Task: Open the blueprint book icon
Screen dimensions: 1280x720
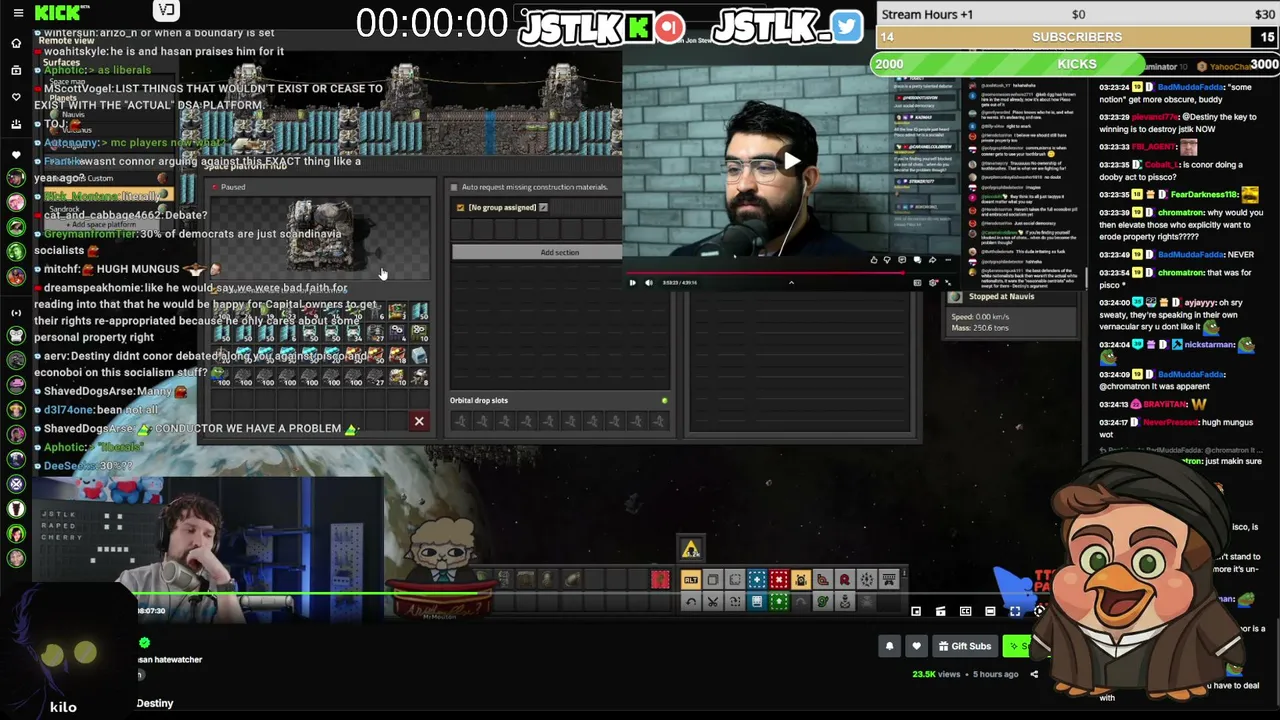Action: 757,602
